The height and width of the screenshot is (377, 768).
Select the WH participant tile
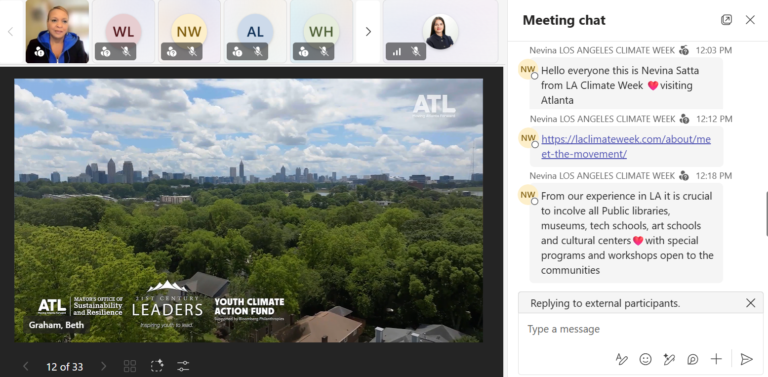click(x=321, y=32)
